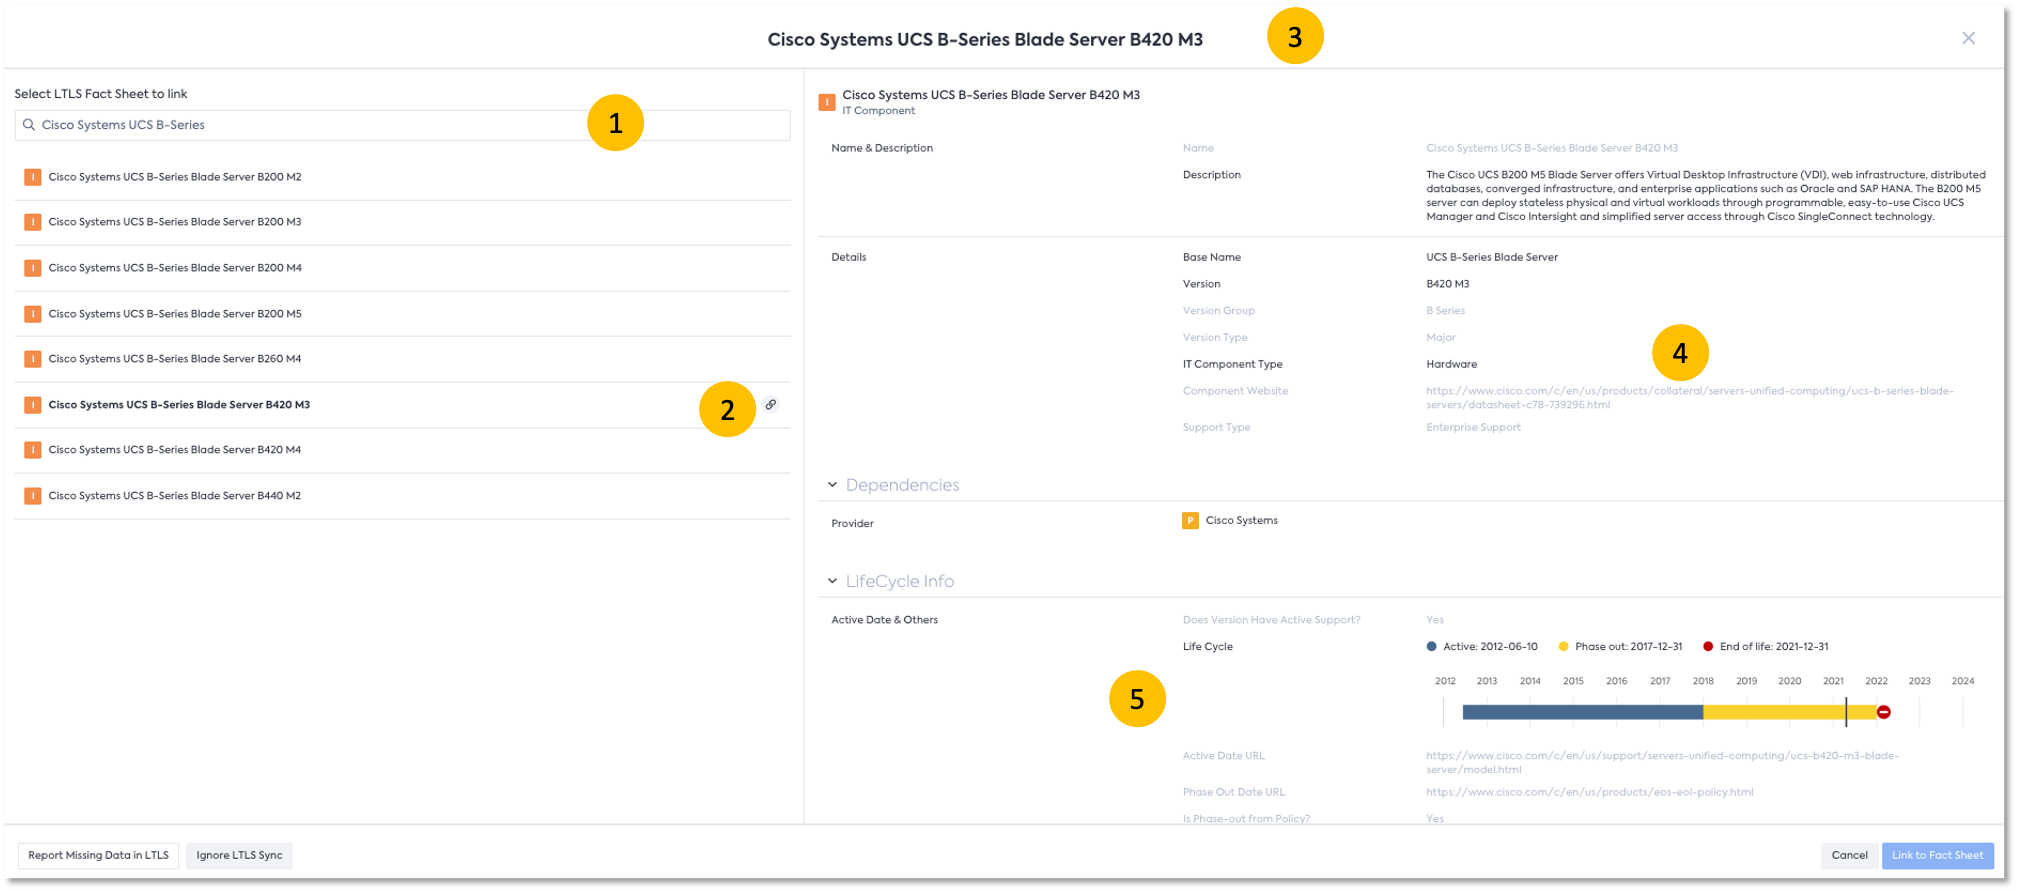The width and height of the screenshot is (2018, 891).
Task: Click the Link to Fact Sheet button
Action: click(1937, 856)
